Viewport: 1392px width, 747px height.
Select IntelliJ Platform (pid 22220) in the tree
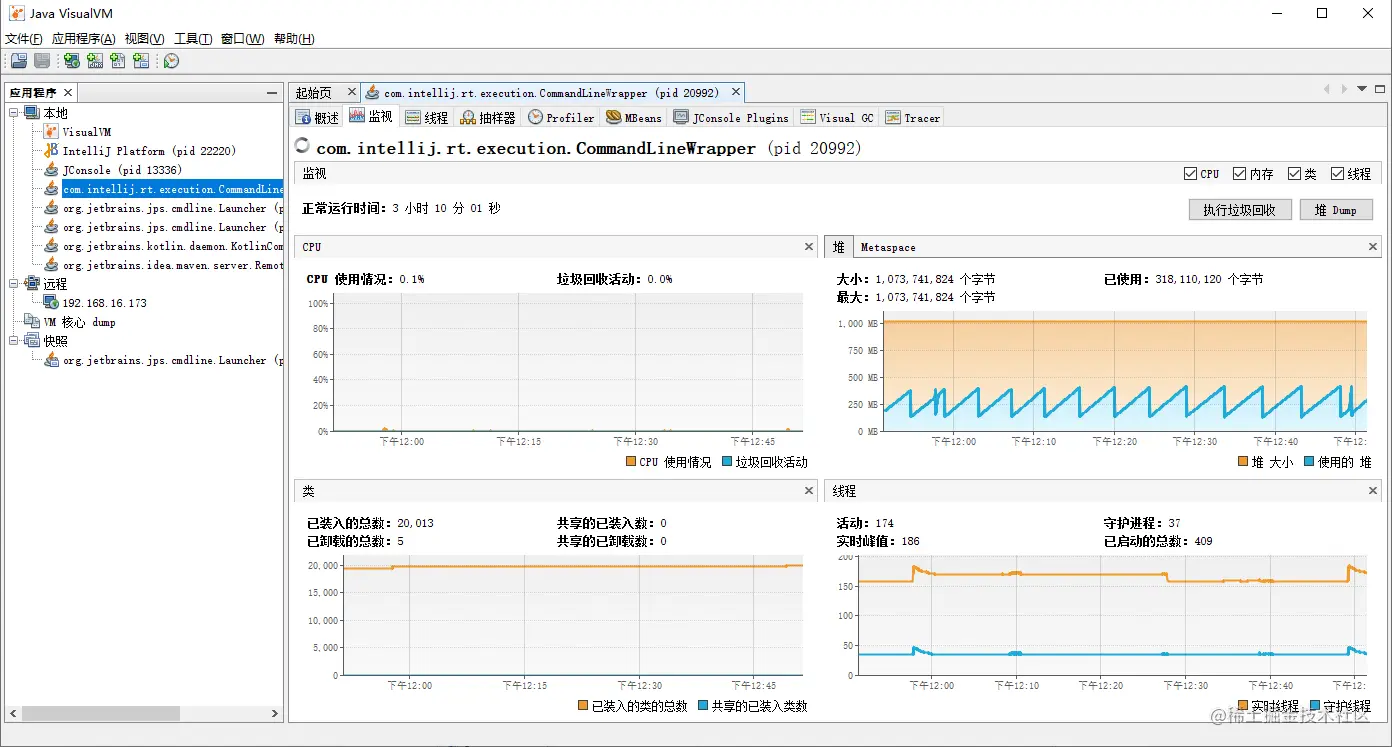point(149,151)
